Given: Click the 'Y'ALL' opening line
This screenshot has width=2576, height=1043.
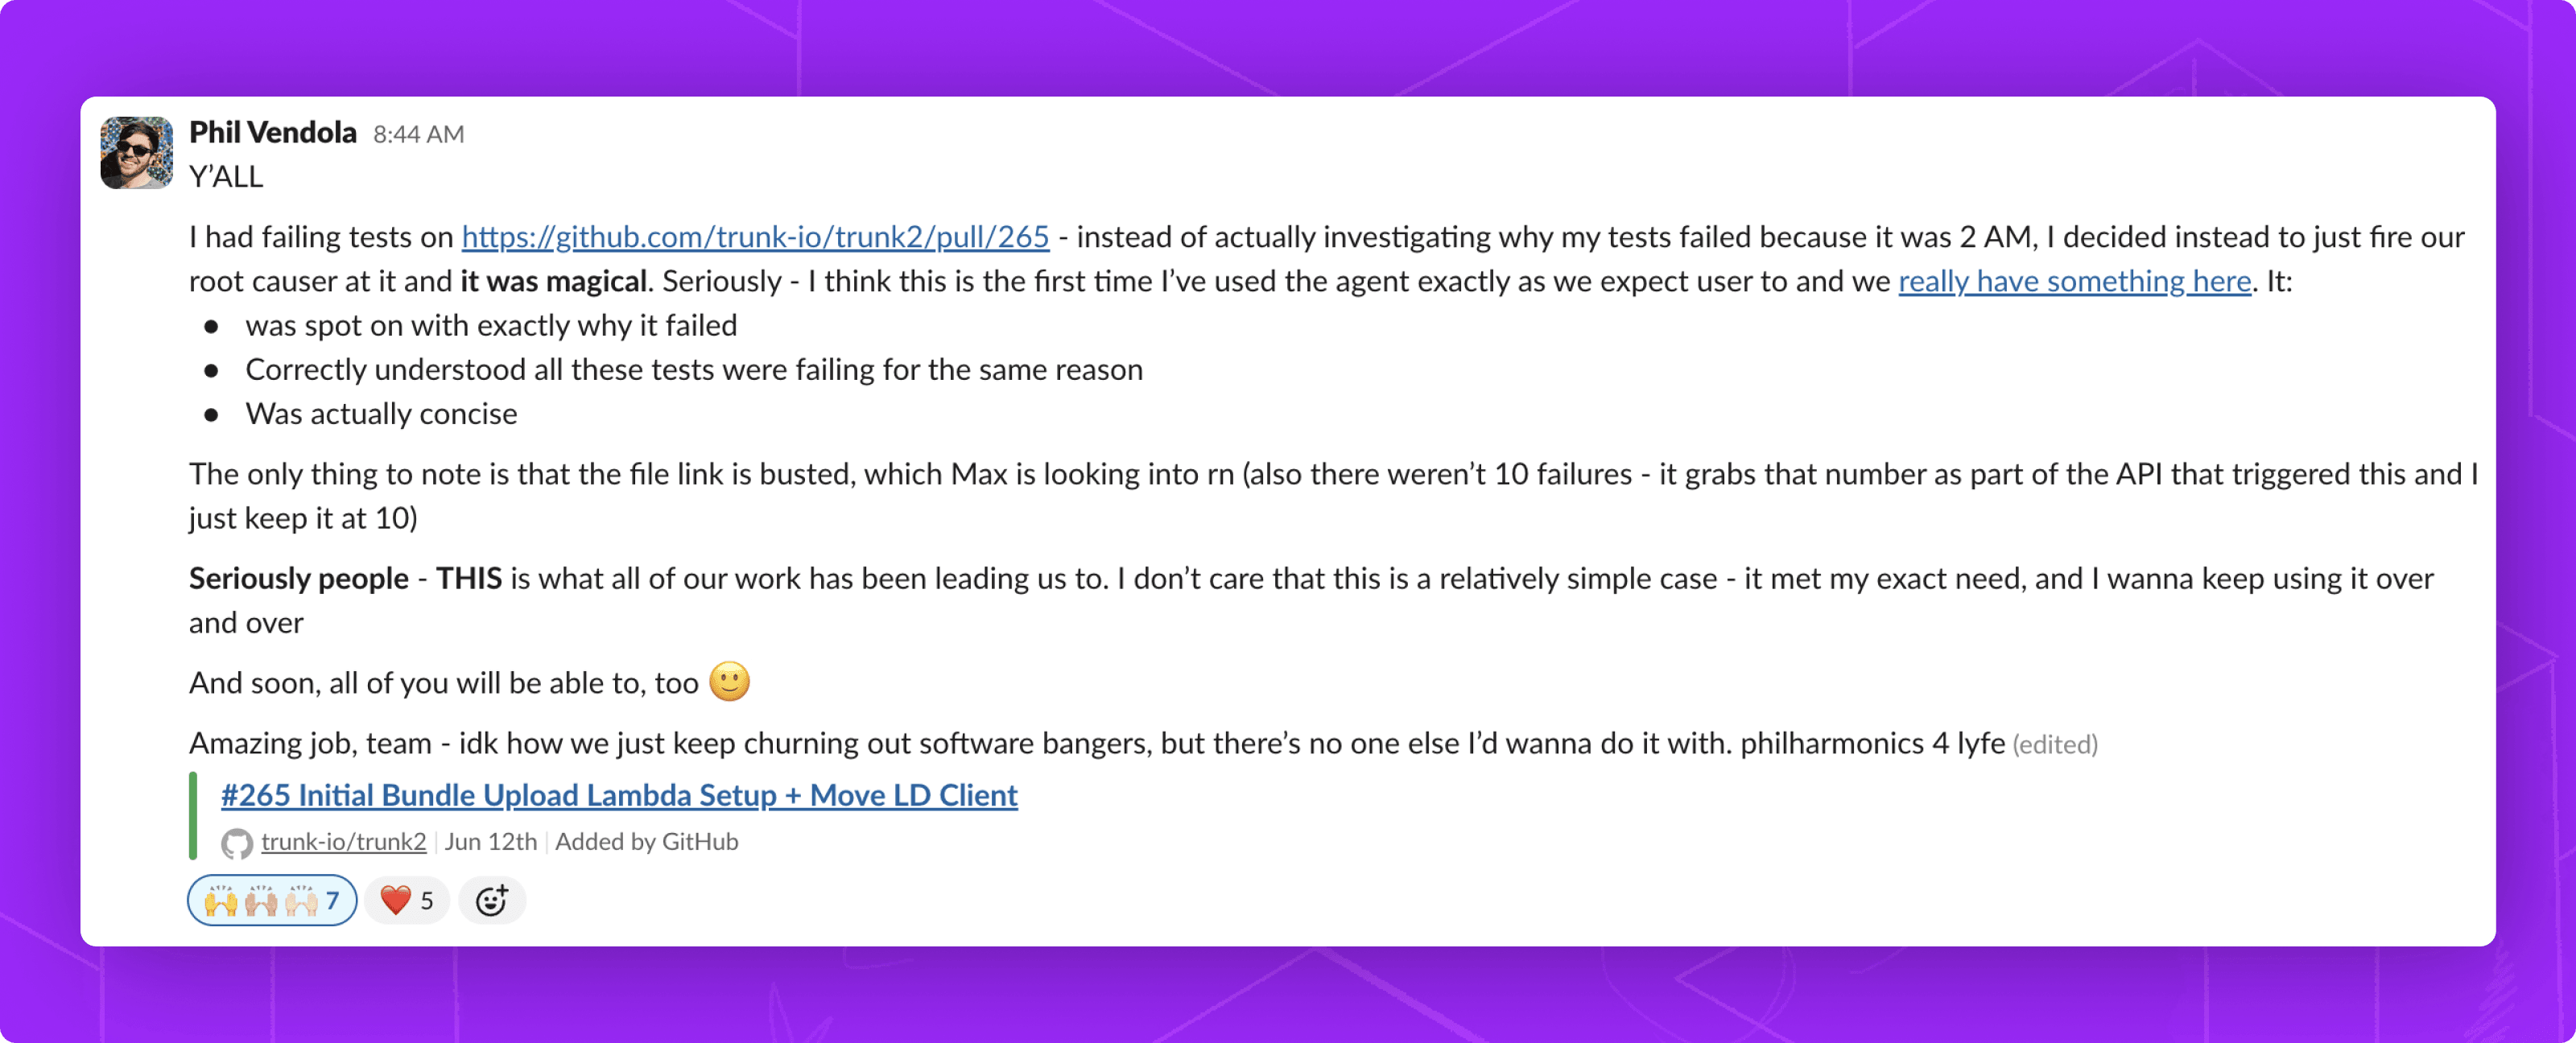Looking at the screenshot, I should [x=226, y=176].
